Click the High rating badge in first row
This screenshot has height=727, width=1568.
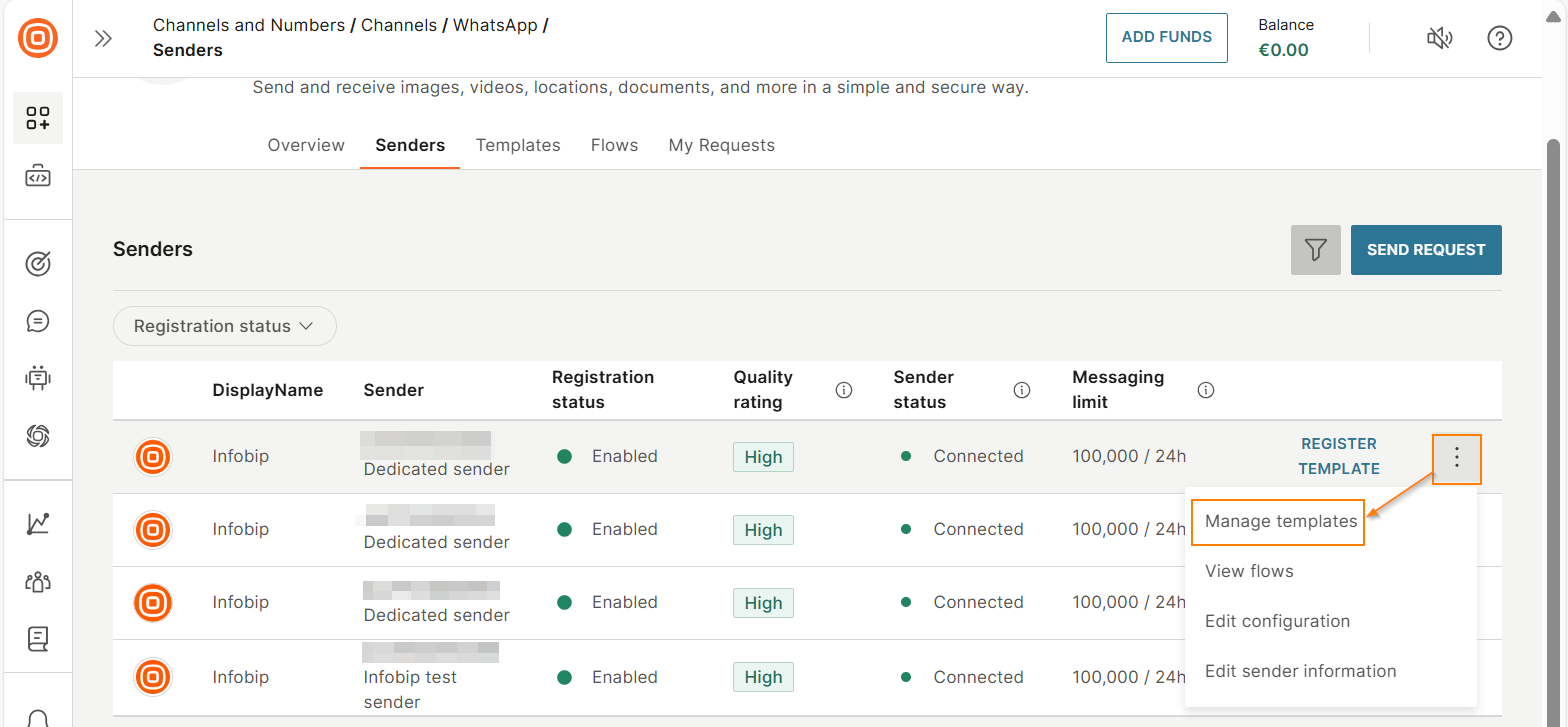click(x=763, y=457)
